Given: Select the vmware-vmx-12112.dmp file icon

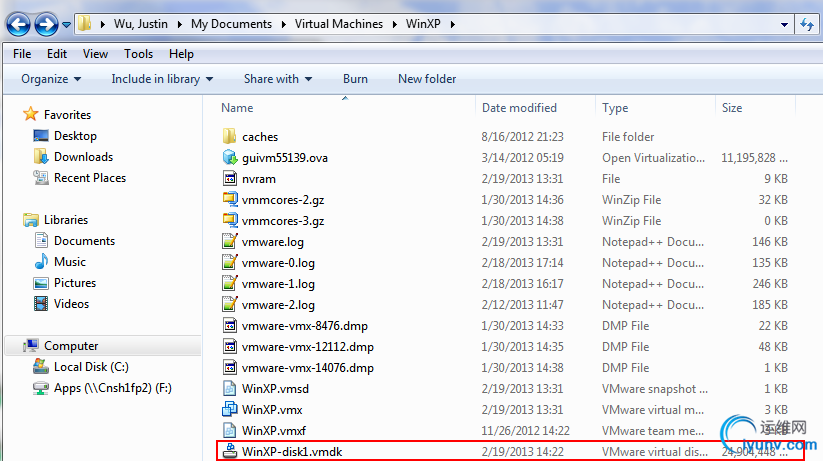Looking at the screenshot, I should tap(229, 347).
